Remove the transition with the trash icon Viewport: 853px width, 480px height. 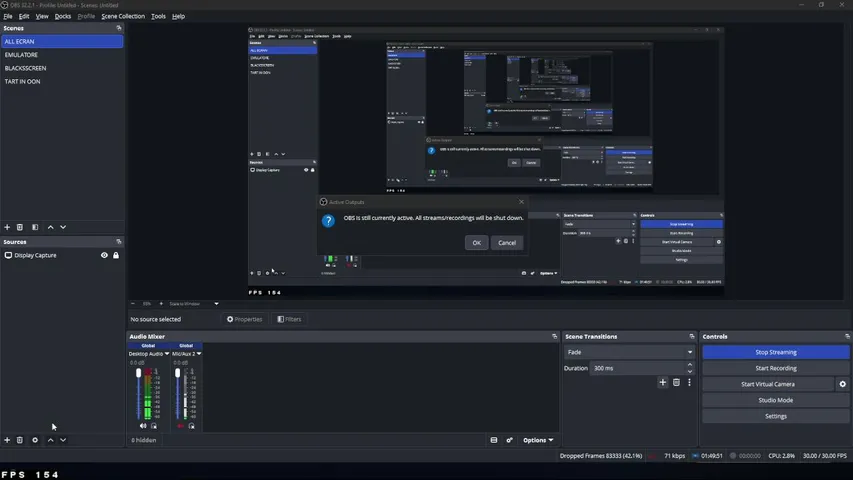coord(676,383)
